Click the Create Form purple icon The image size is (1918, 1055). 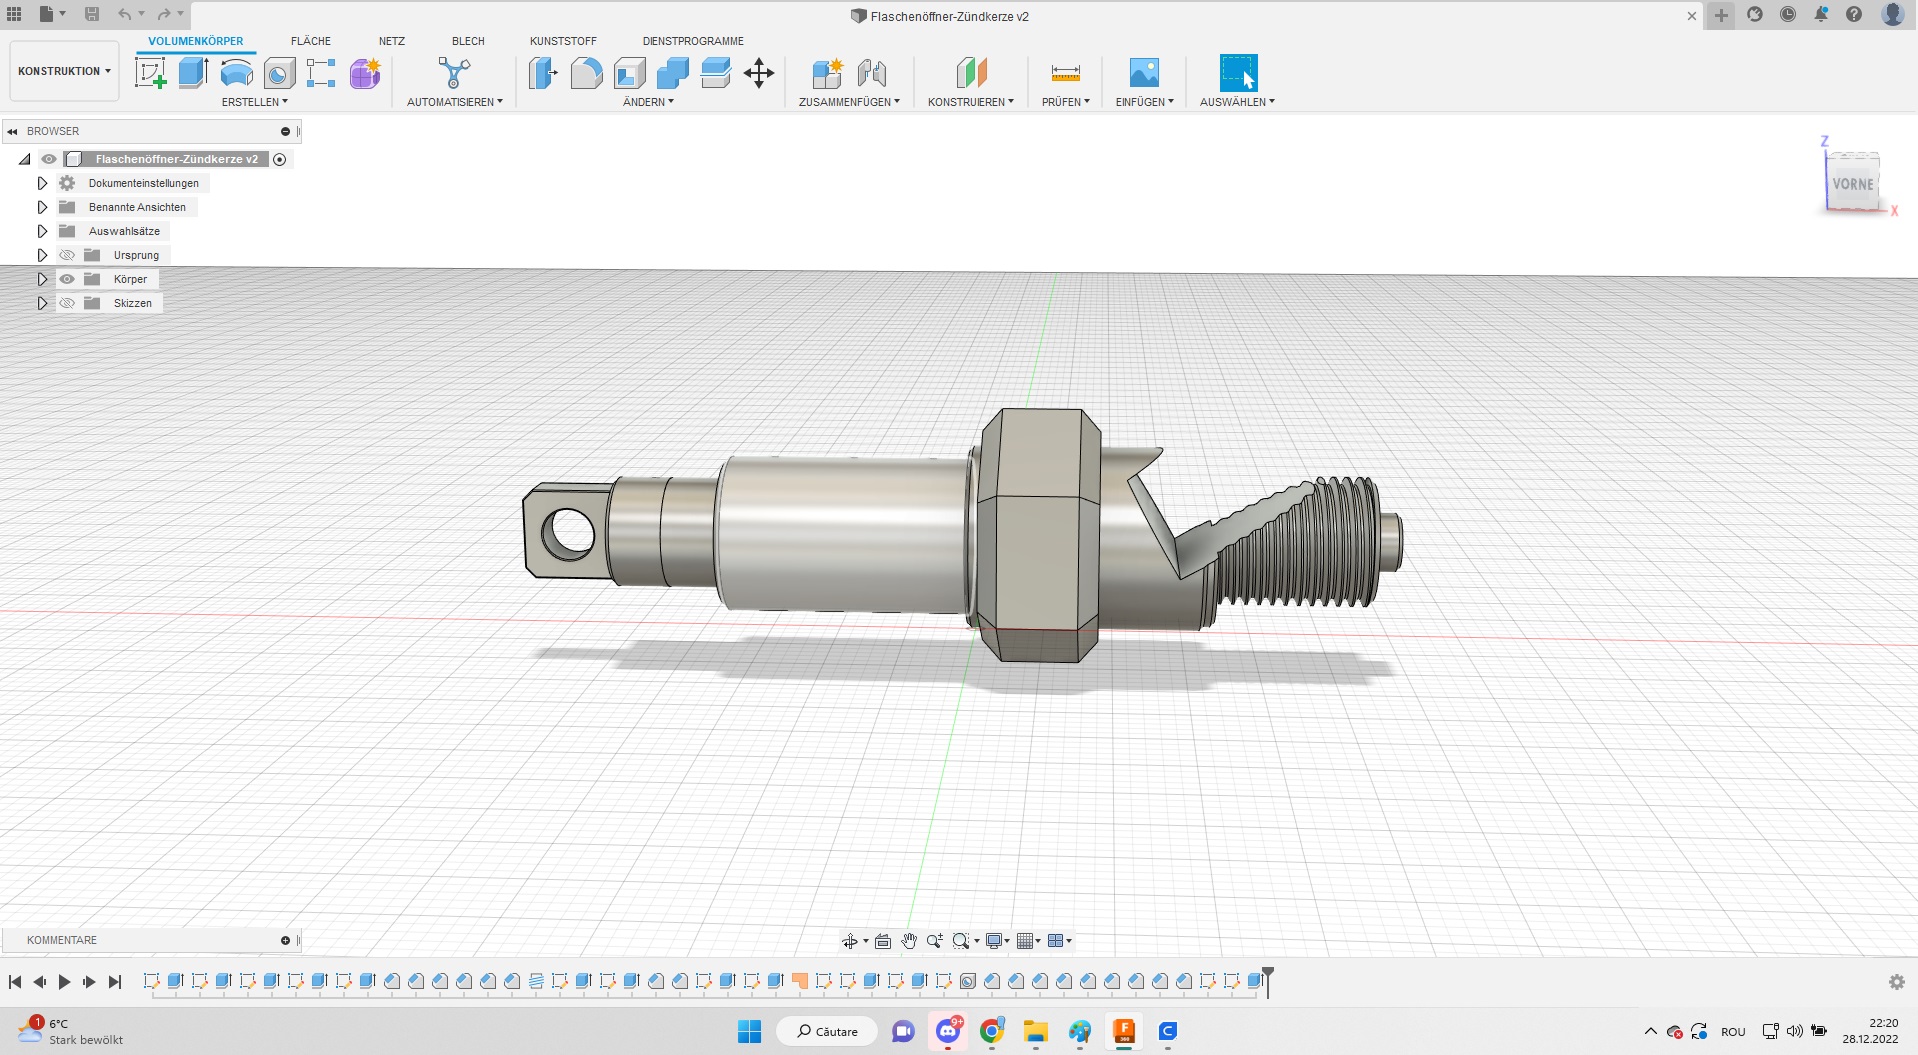[365, 73]
